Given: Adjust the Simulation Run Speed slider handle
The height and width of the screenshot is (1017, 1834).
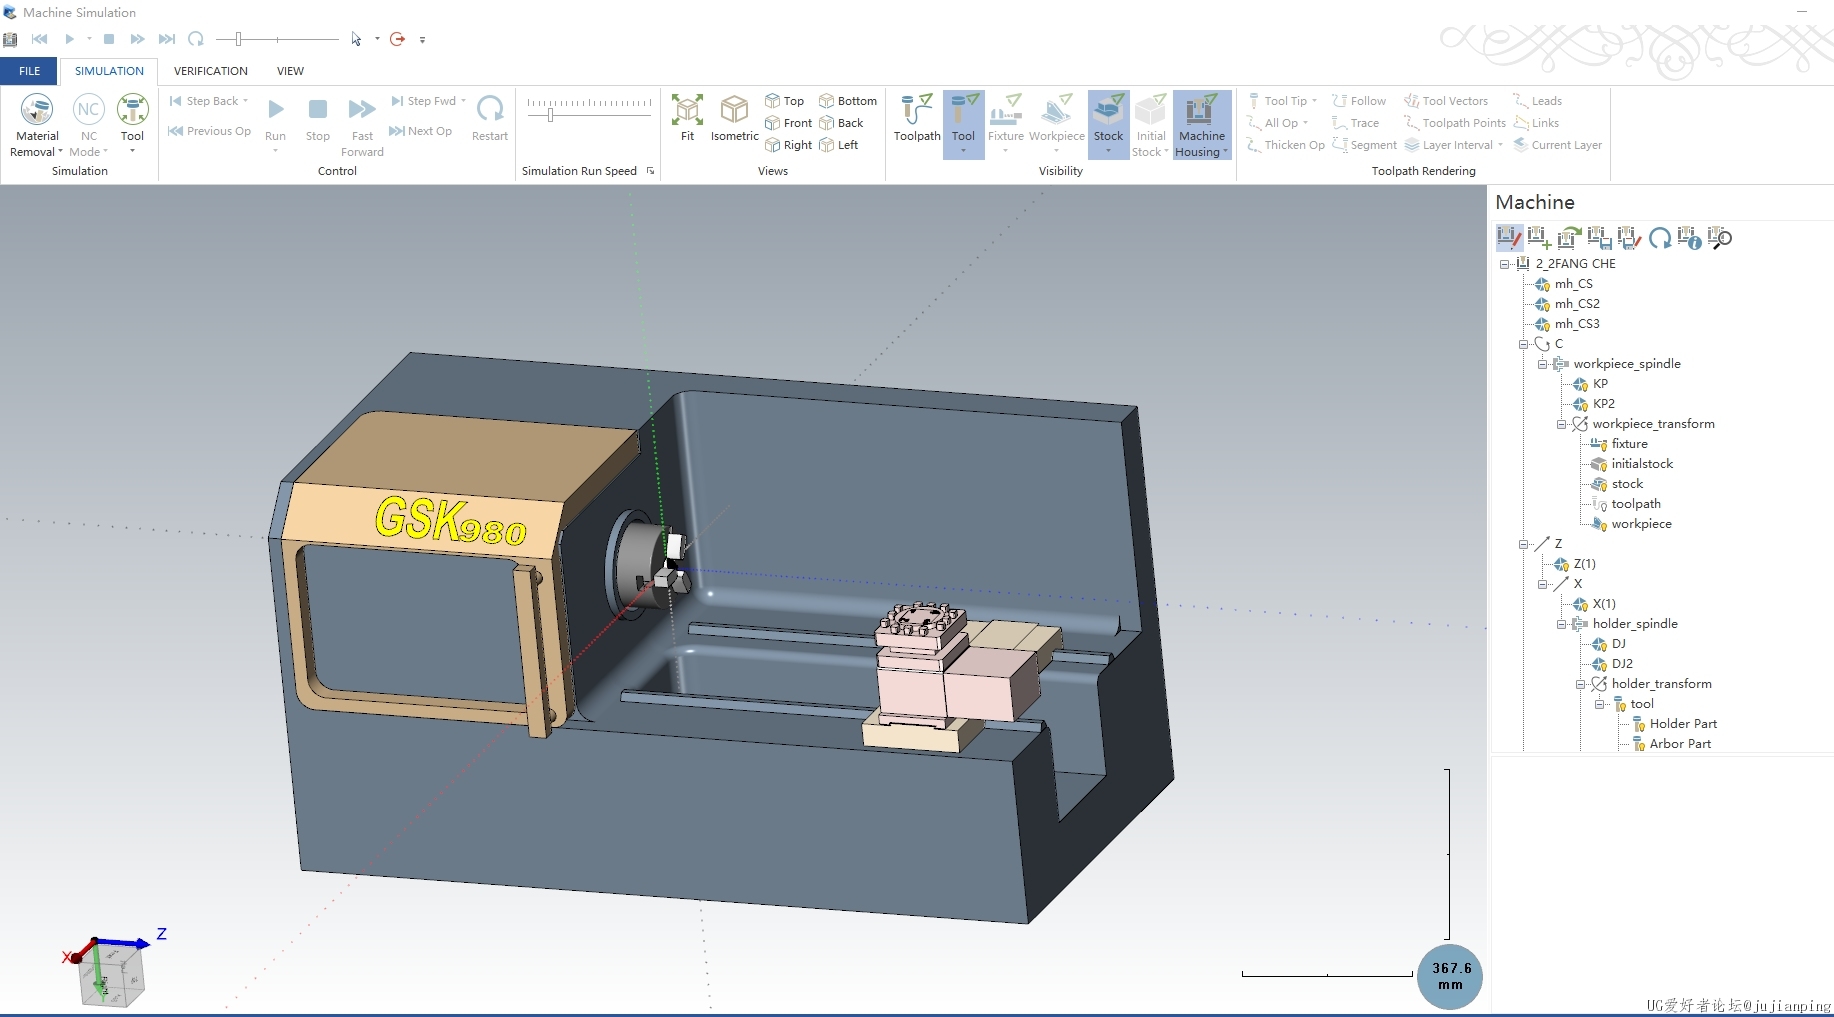Looking at the screenshot, I should [x=550, y=115].
